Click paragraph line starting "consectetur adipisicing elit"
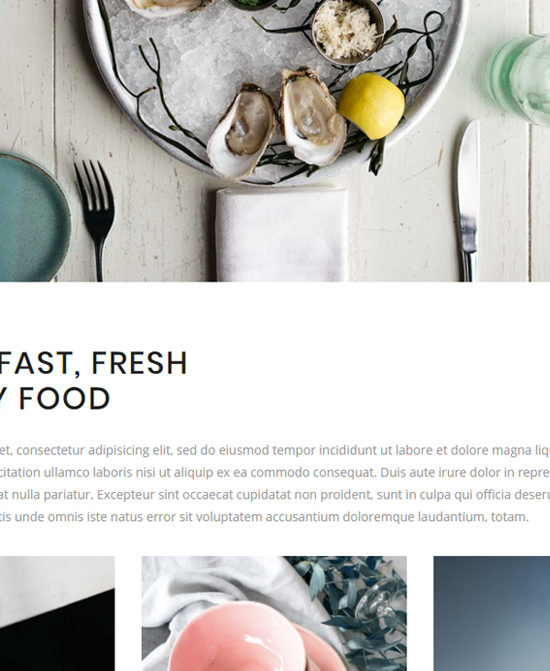 click(x=275, y=450)
